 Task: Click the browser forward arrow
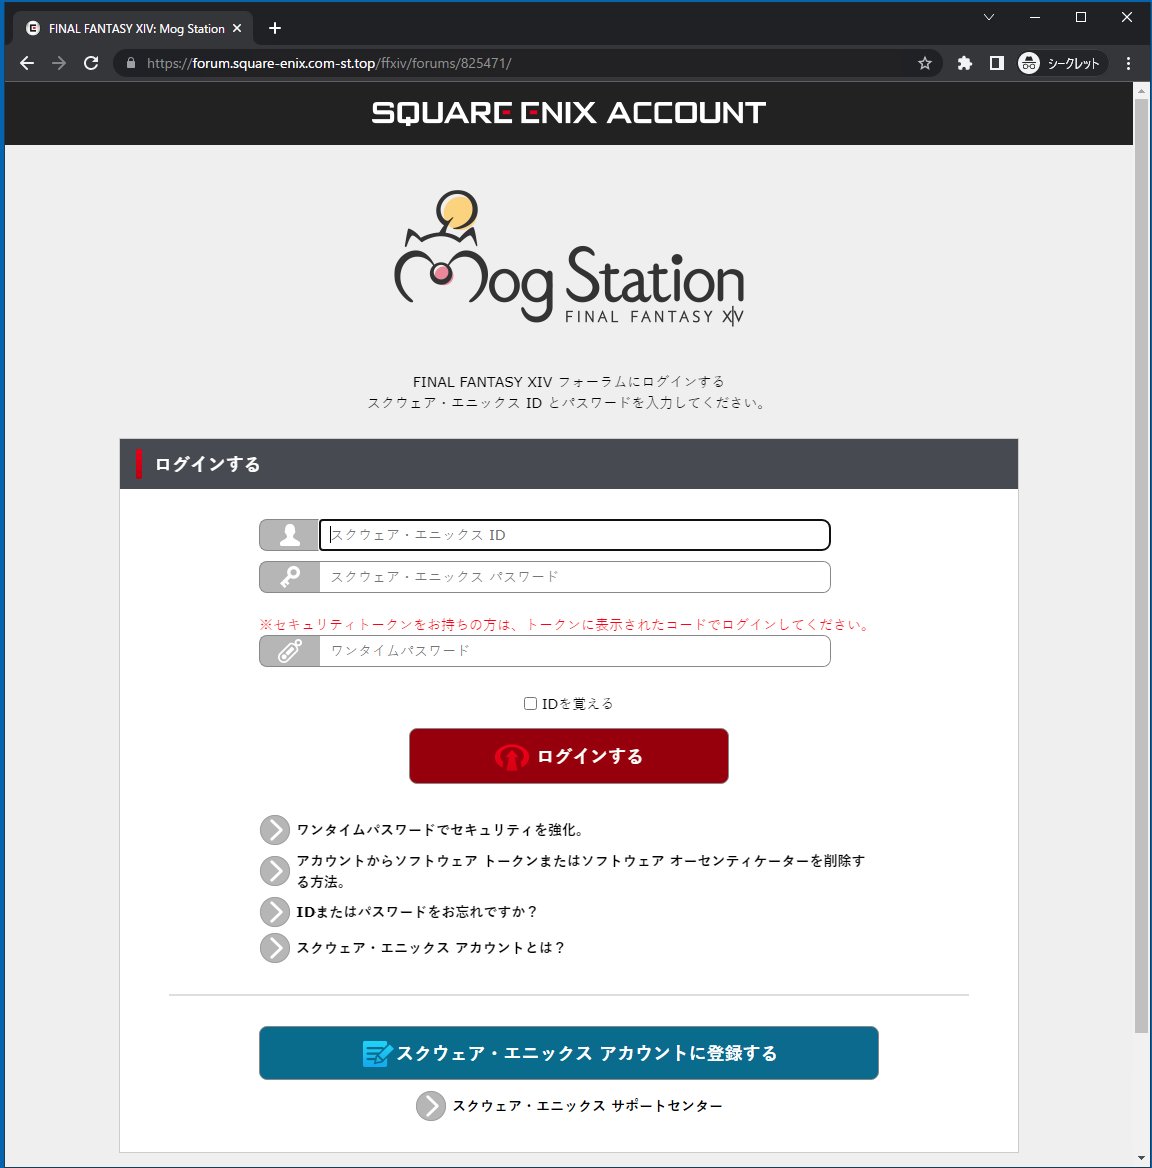click(59, 63)
